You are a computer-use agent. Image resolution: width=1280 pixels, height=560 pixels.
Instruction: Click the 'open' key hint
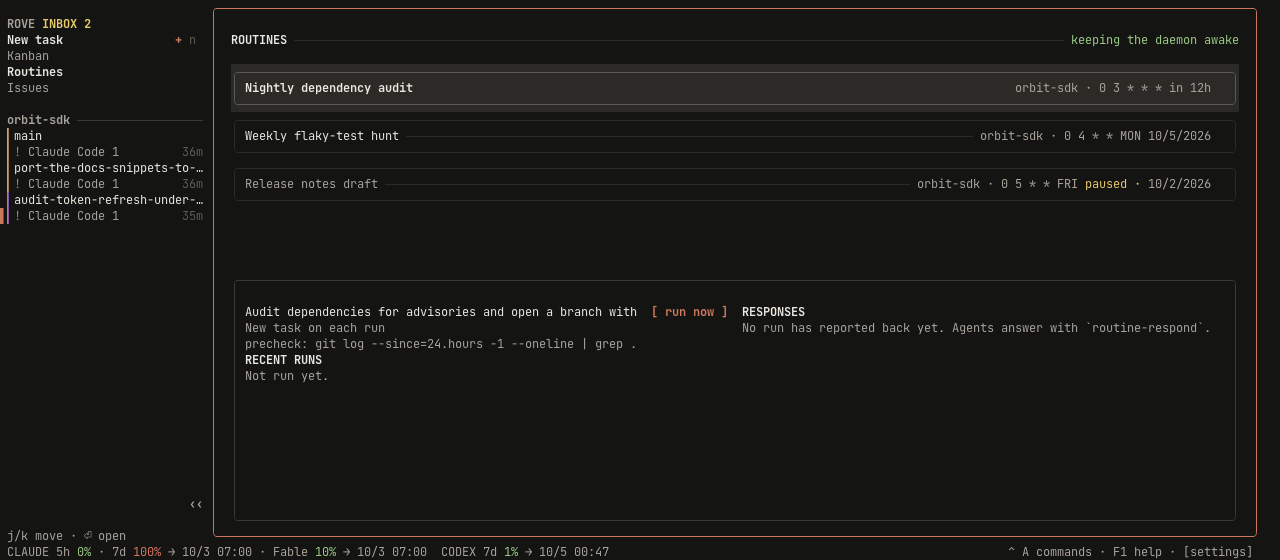(104, 536)
